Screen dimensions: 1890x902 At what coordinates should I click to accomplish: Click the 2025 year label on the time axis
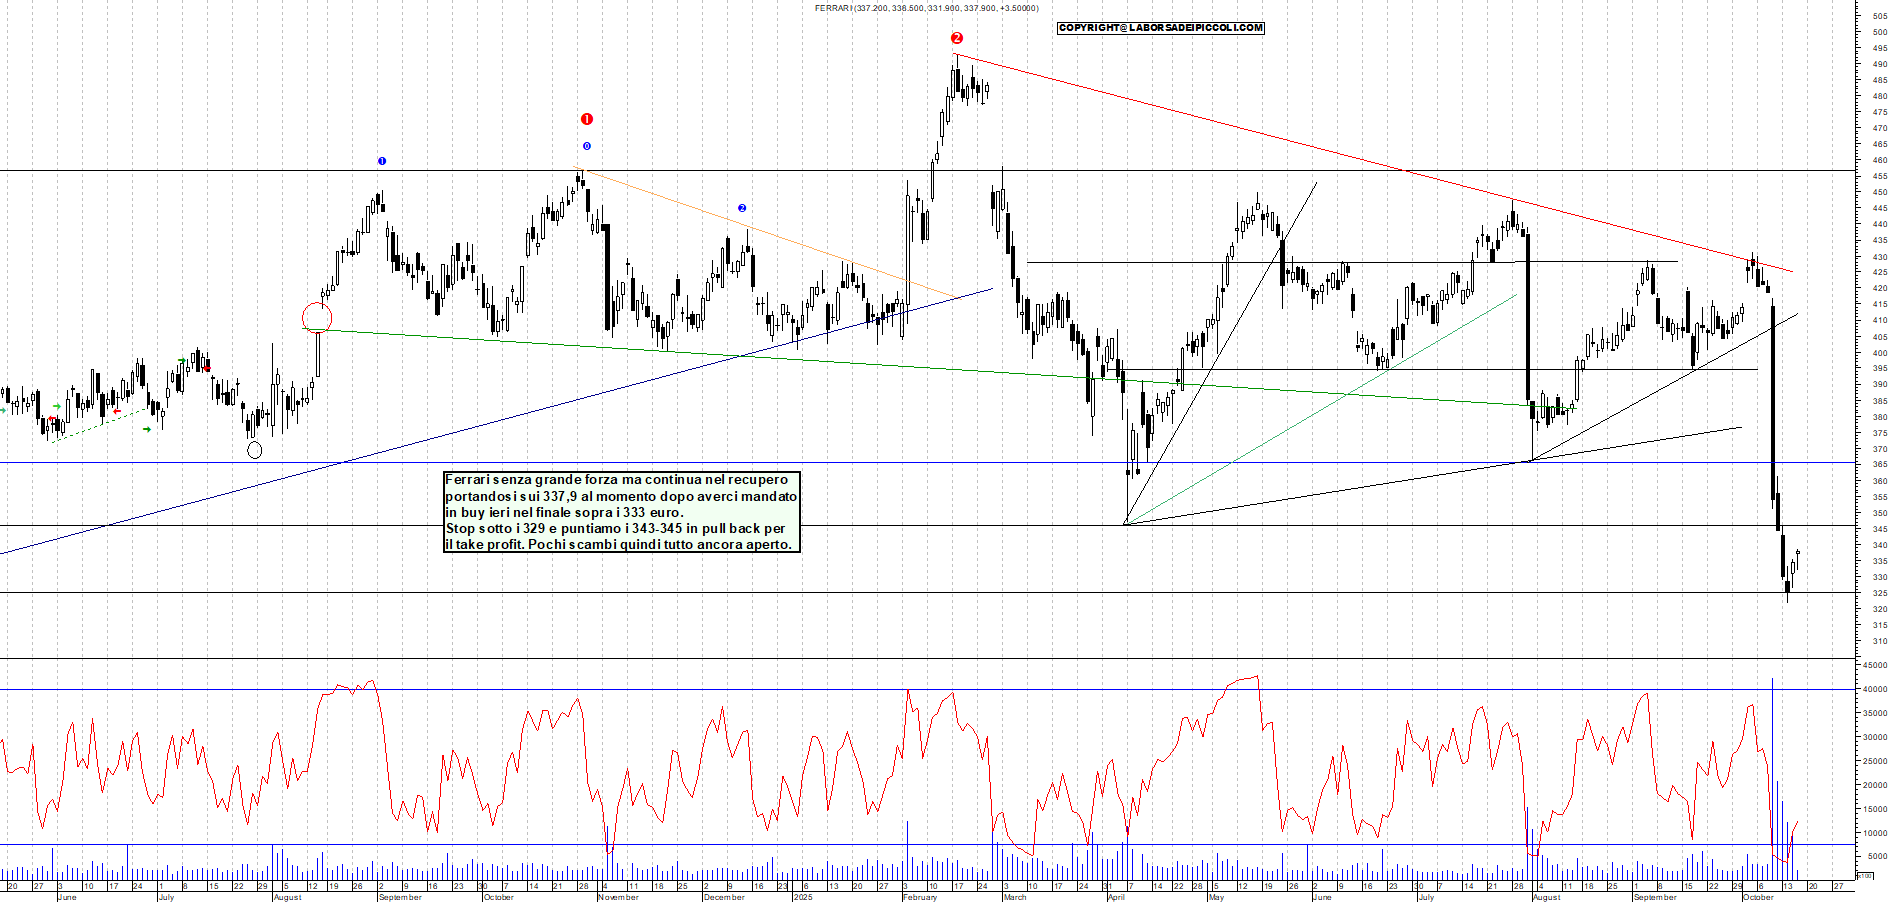(x=802, y=897)
